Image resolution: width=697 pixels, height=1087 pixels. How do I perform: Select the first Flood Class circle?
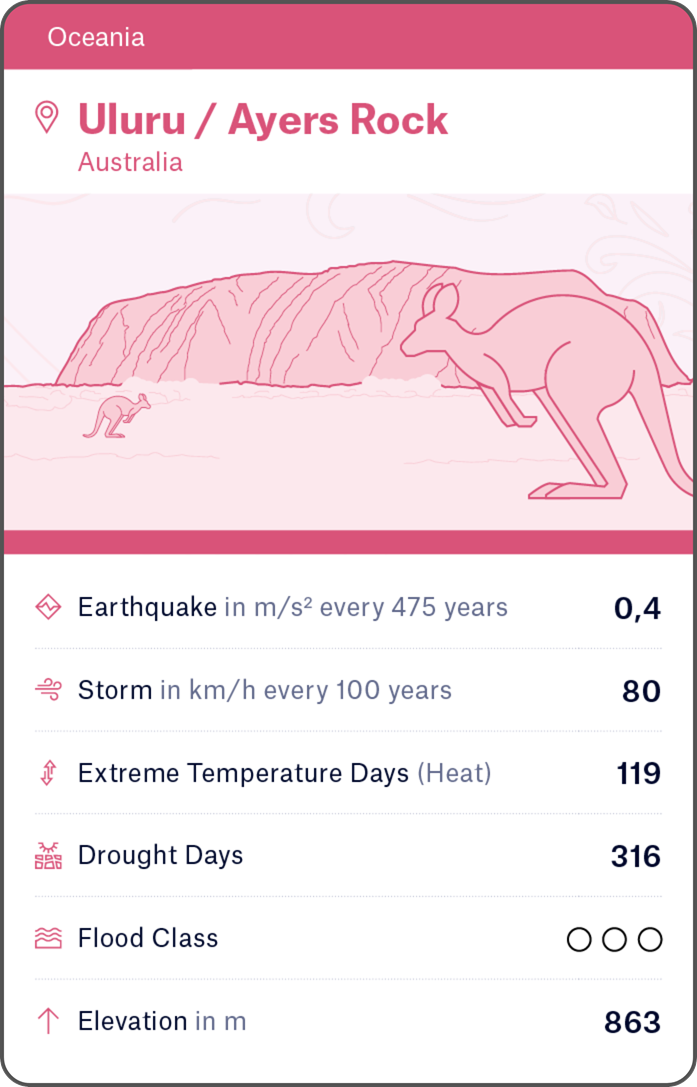(x=579, y=939)
